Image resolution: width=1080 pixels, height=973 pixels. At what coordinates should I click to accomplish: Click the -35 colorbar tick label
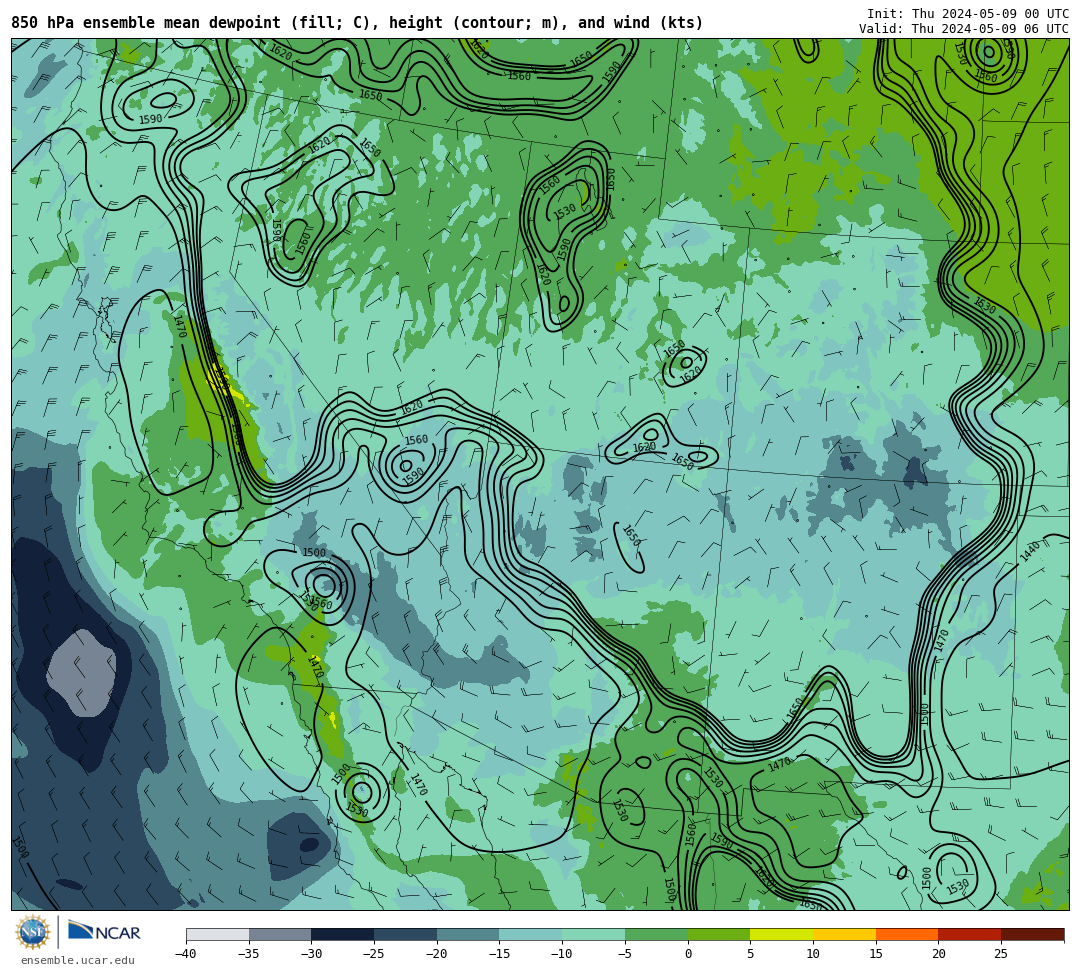[249, 954]
